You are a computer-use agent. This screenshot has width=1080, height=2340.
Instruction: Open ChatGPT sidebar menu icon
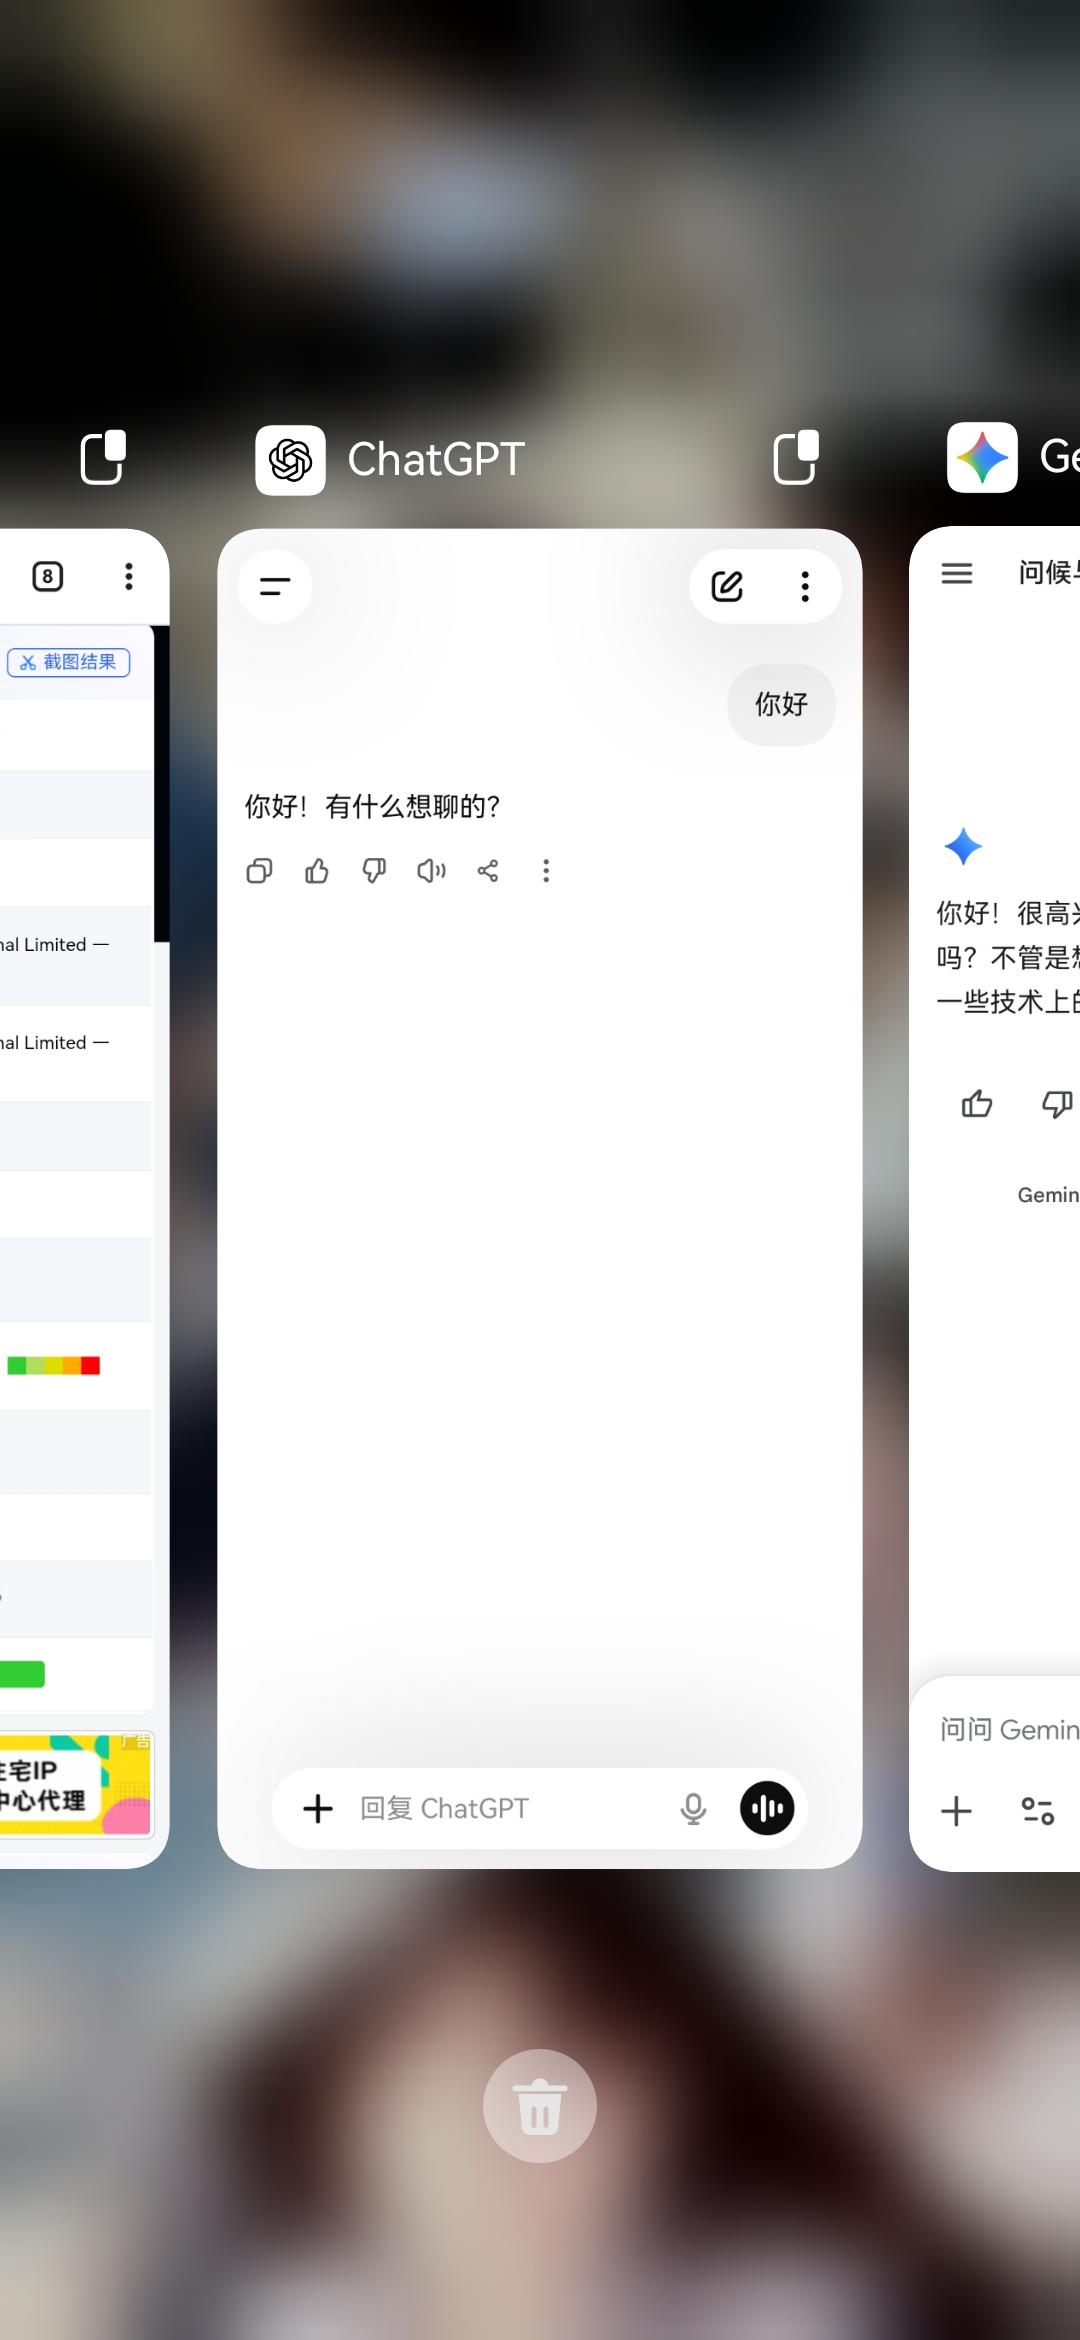click(275, 586)
